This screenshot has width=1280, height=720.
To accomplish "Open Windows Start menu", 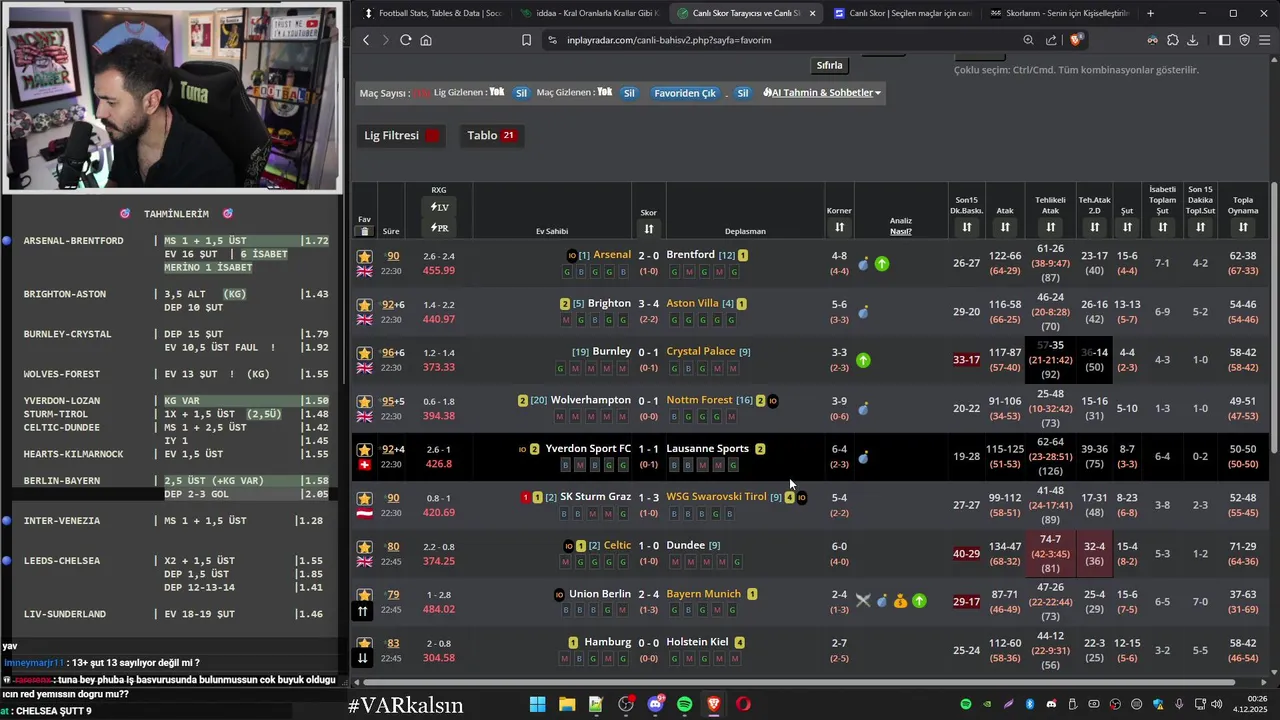I will click(x=537, y=704).
